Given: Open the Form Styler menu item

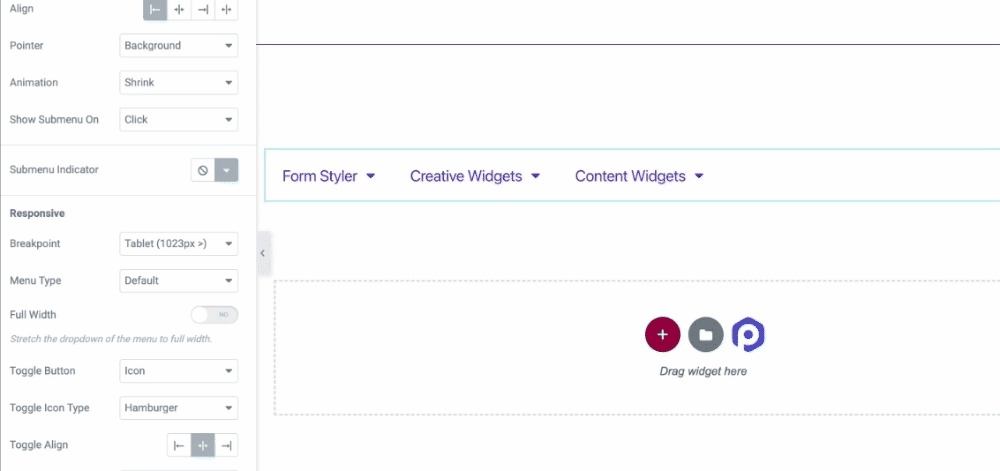Looking at the screenshot, I should coord(328,176).
